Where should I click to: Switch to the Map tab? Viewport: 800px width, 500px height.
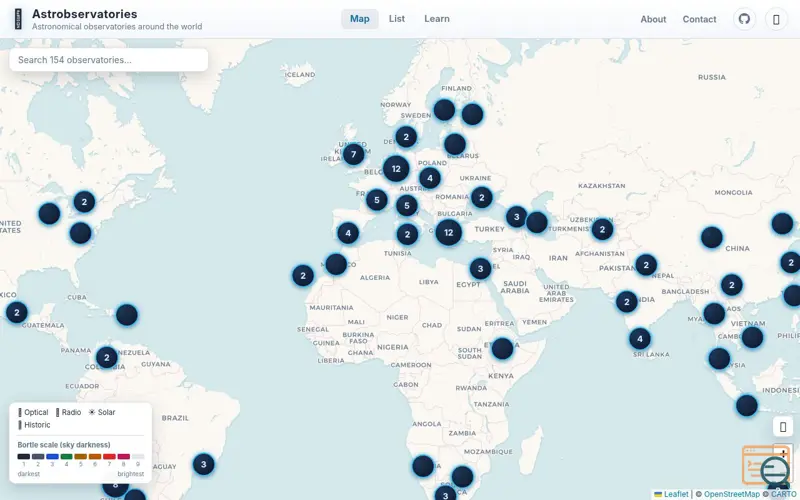click(x=360, y=19)
